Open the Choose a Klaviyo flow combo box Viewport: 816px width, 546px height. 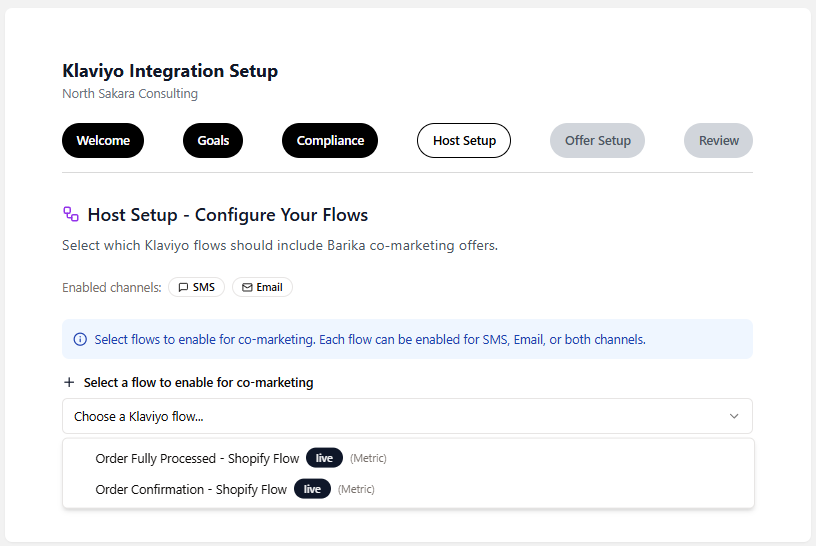(x=400, y=416)
